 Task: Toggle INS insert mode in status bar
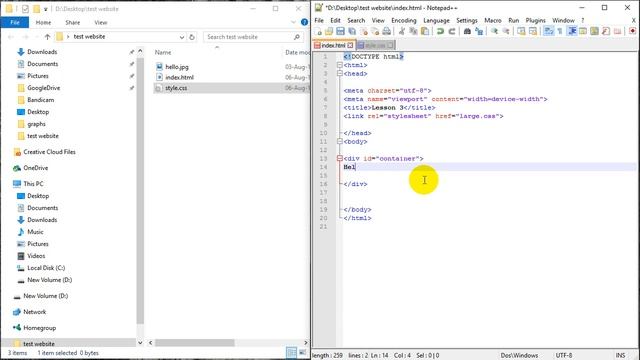[620, 355]
